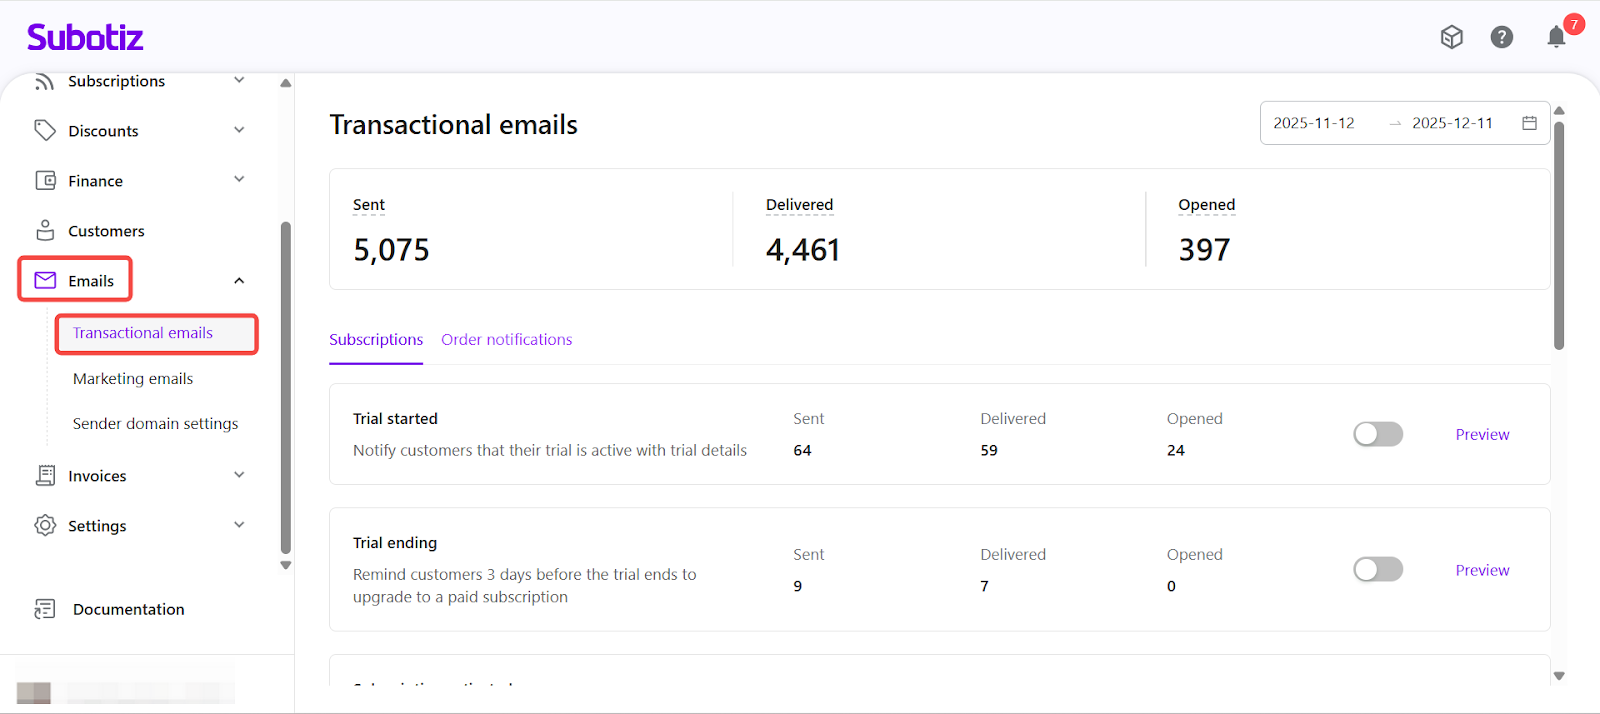Screen dimensions: 1600x714
Task: Click the Documentation icon in sidebar
Action: coord(45,609)
